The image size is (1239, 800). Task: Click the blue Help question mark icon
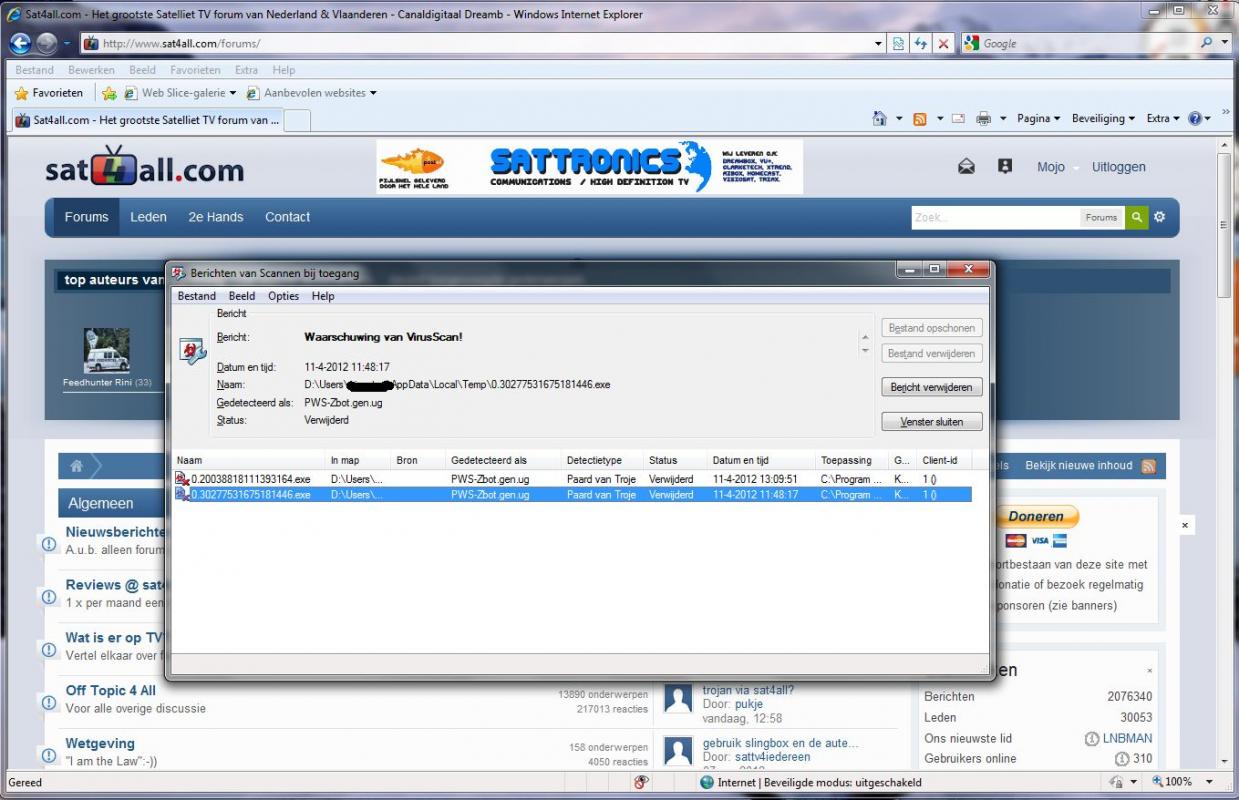tap(1195, 118)
